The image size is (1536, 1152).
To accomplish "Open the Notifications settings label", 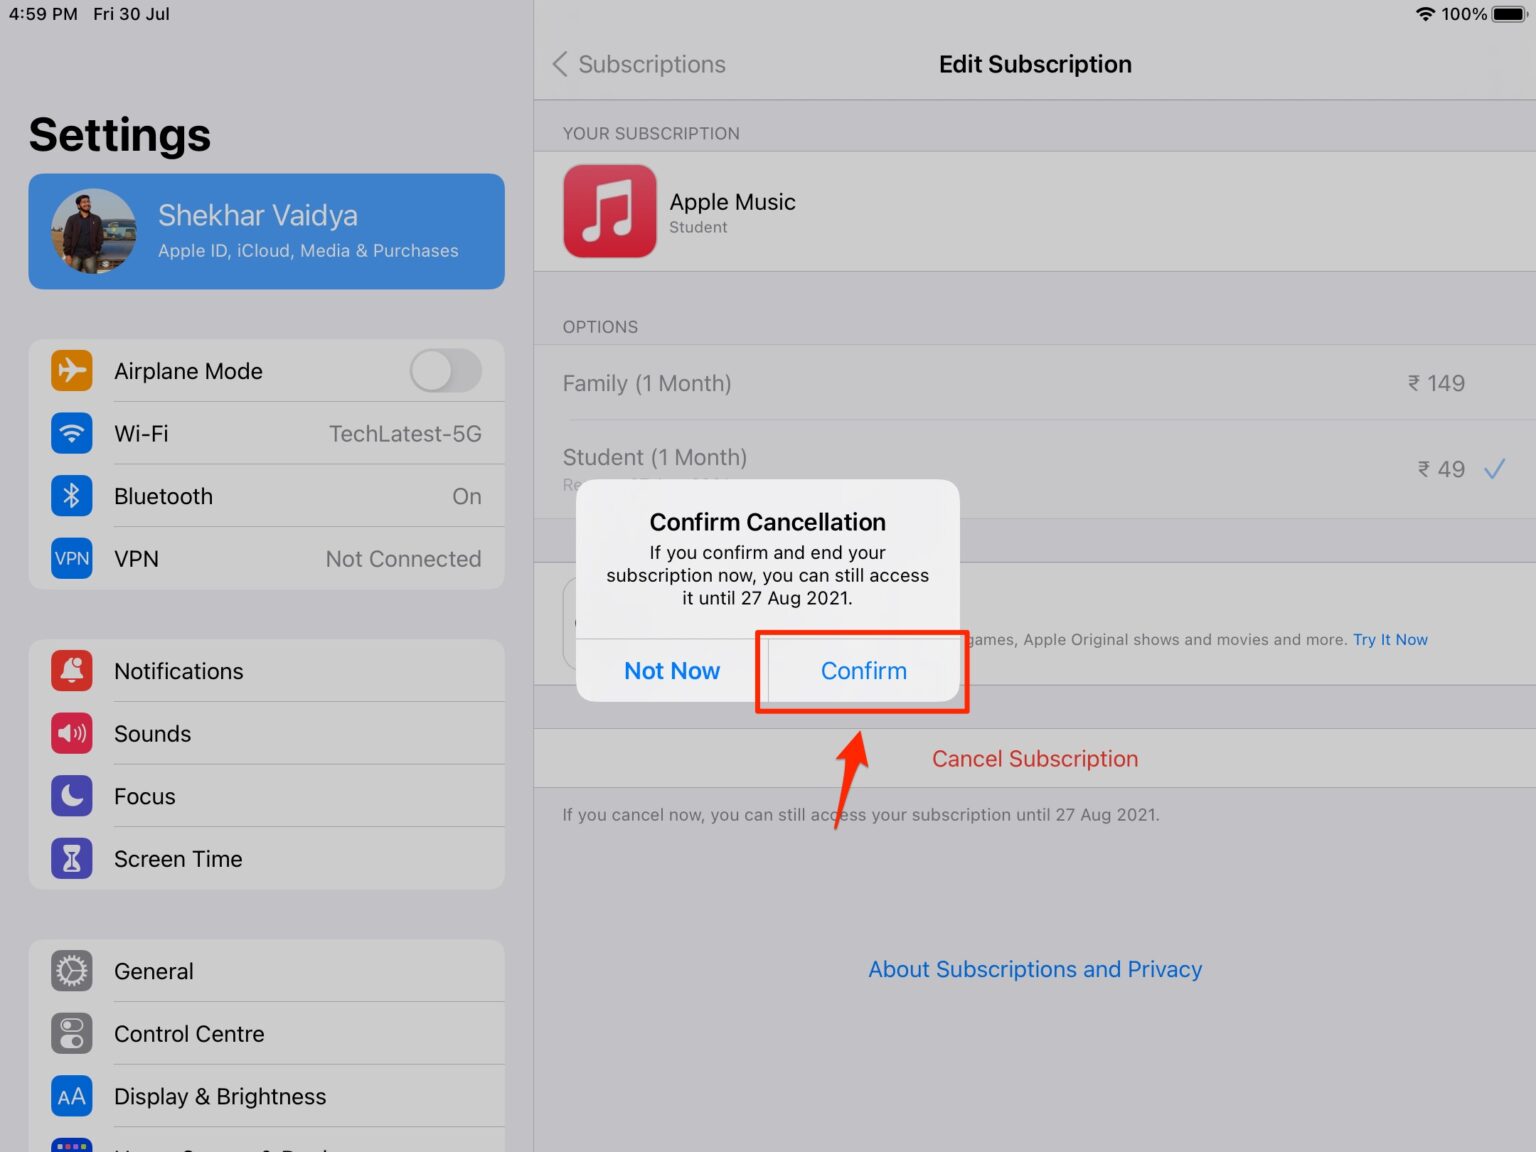I will (179, 671).
